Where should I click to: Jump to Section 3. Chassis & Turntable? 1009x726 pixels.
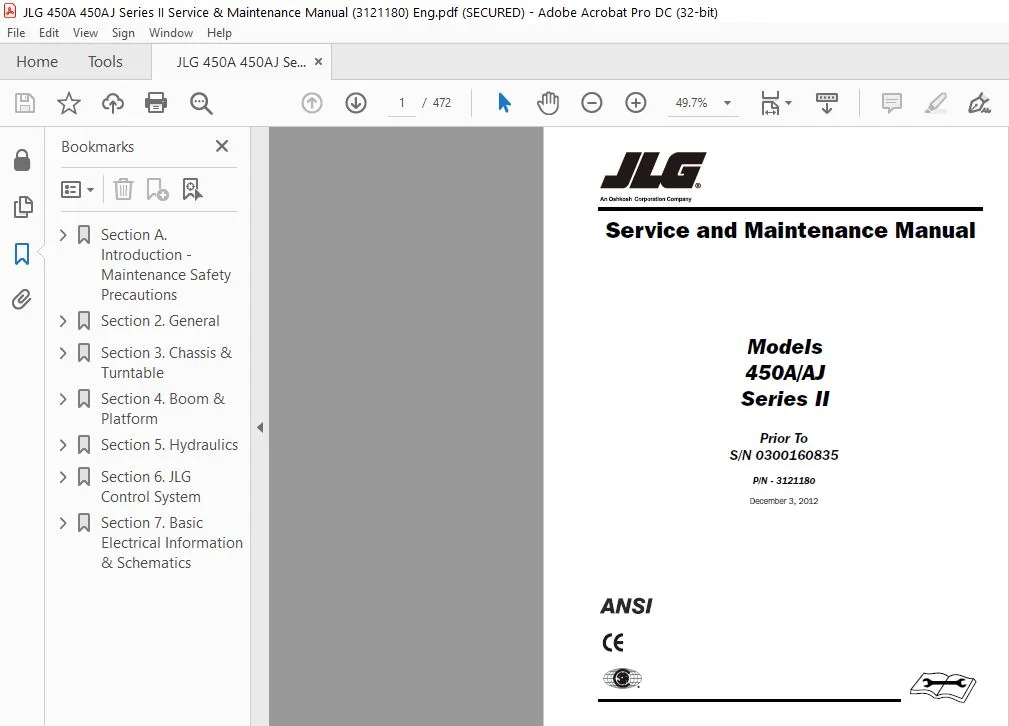point(166,362)
